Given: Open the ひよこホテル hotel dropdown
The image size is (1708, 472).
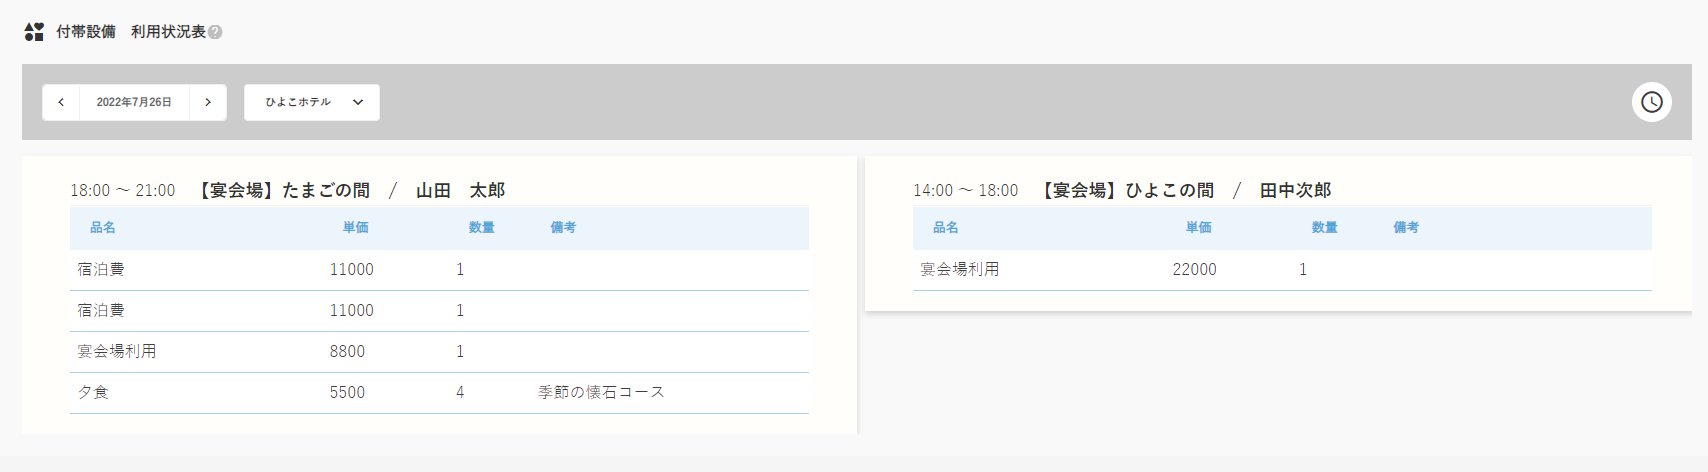Looking at the screenshot, I should point(312,102).
